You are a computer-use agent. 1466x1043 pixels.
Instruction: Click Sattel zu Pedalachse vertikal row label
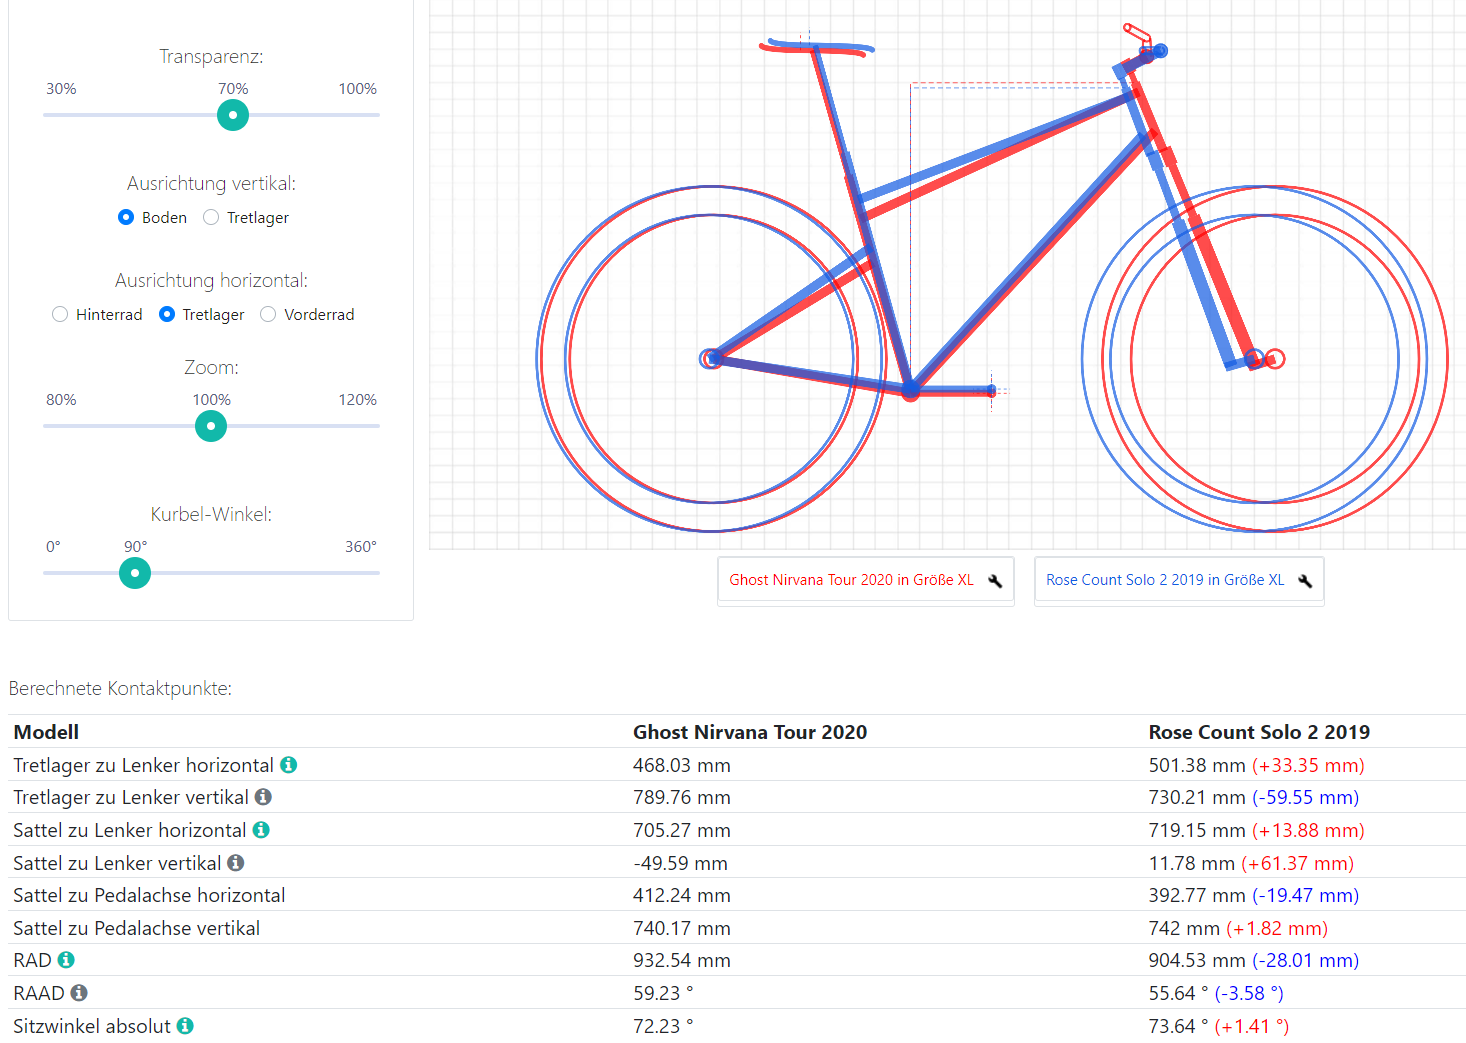pyautogui.click(x=136, y=928)
